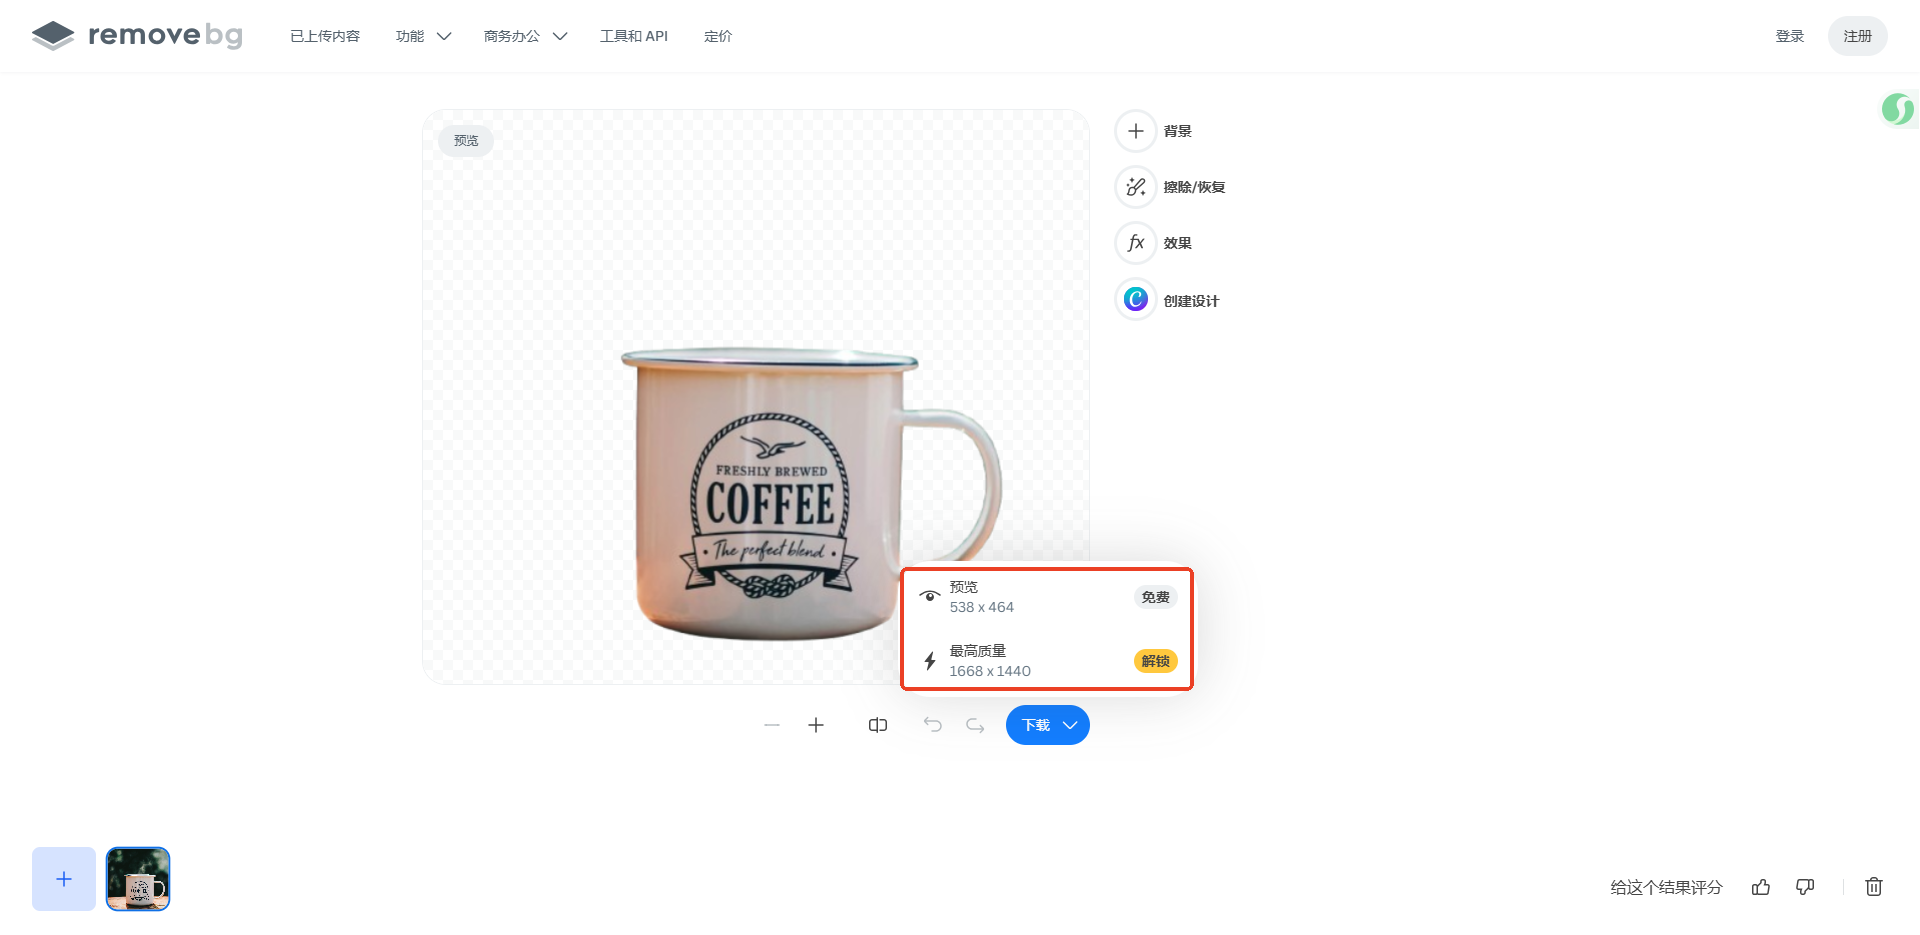This screenshot has height=935, width=1920.
Task: Click the 给这个结果评分 text
Action: [x=1666, y=887]
